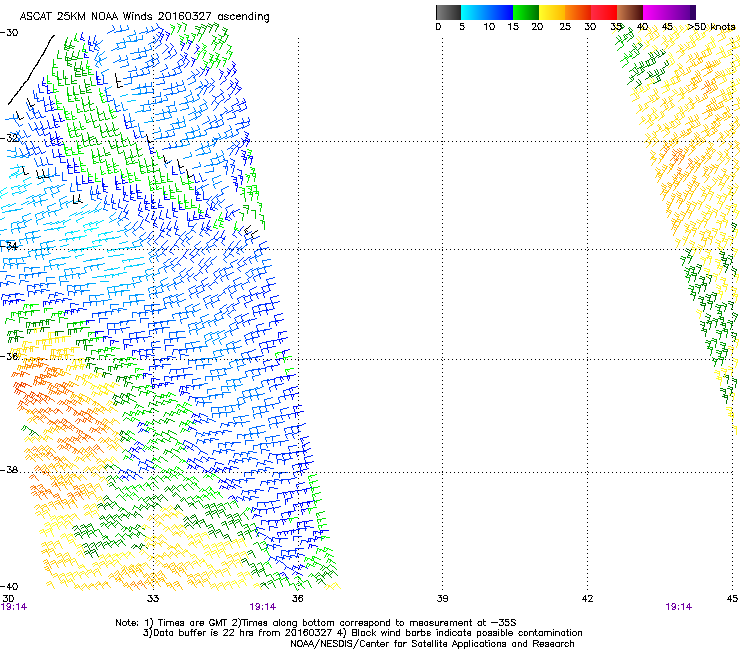This screenshot has height=650, width=740.
Task: Click the '19:14' time nearest longitude 36
Action: click(262, 607)
